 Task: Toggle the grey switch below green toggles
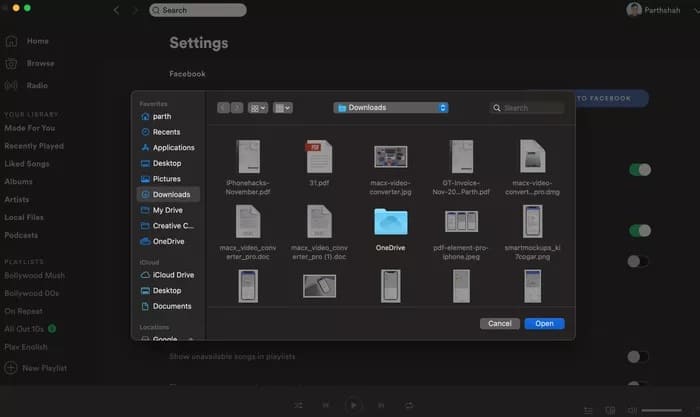(637, 261)
